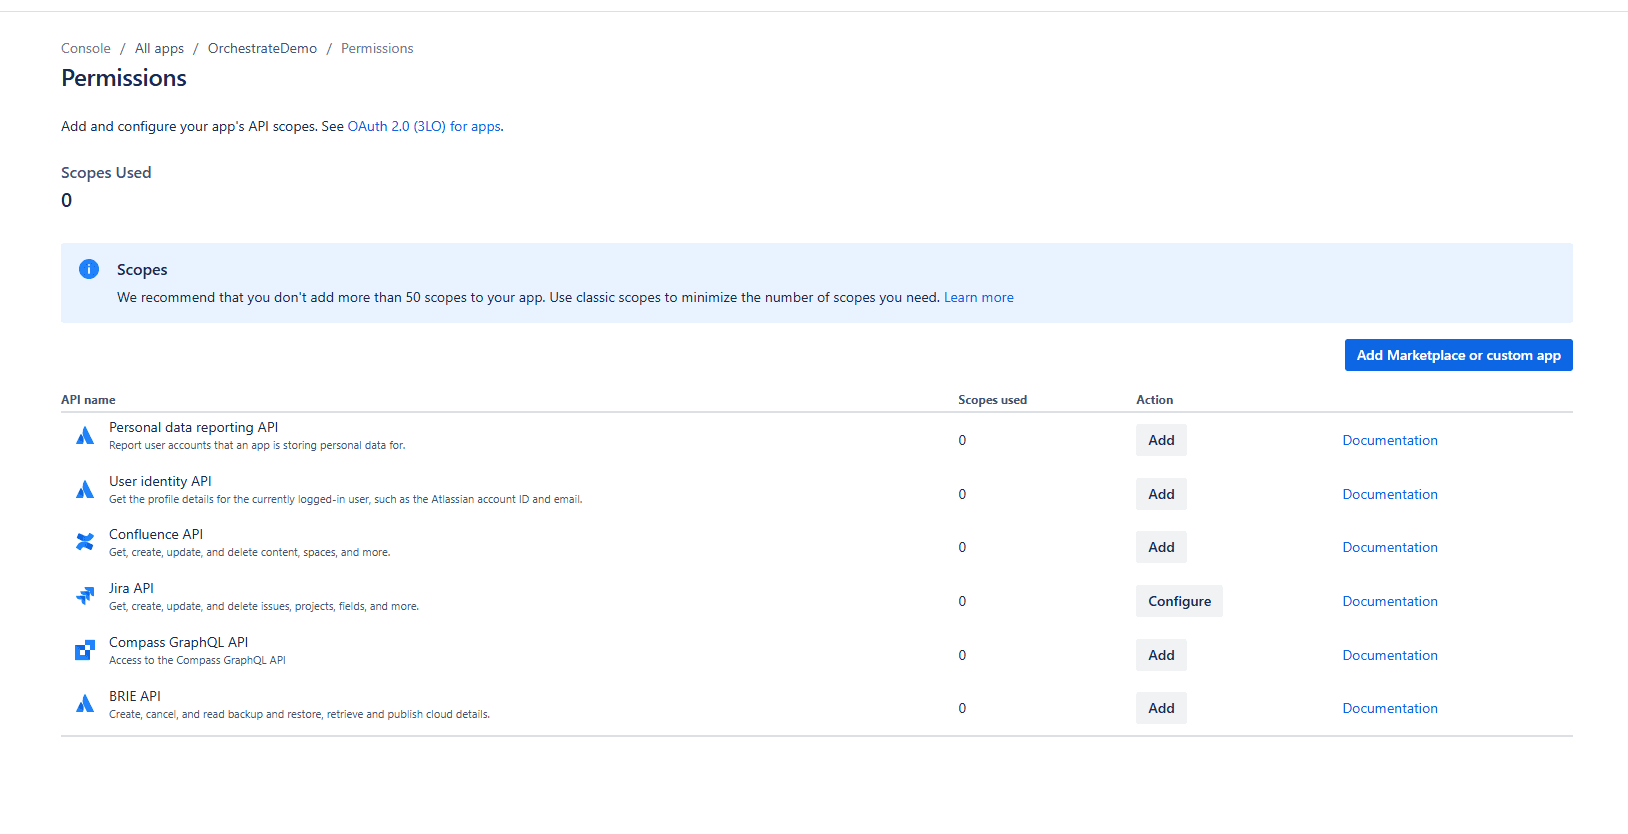Click Add Marketplace or custom app button

tap(1458, 355)
